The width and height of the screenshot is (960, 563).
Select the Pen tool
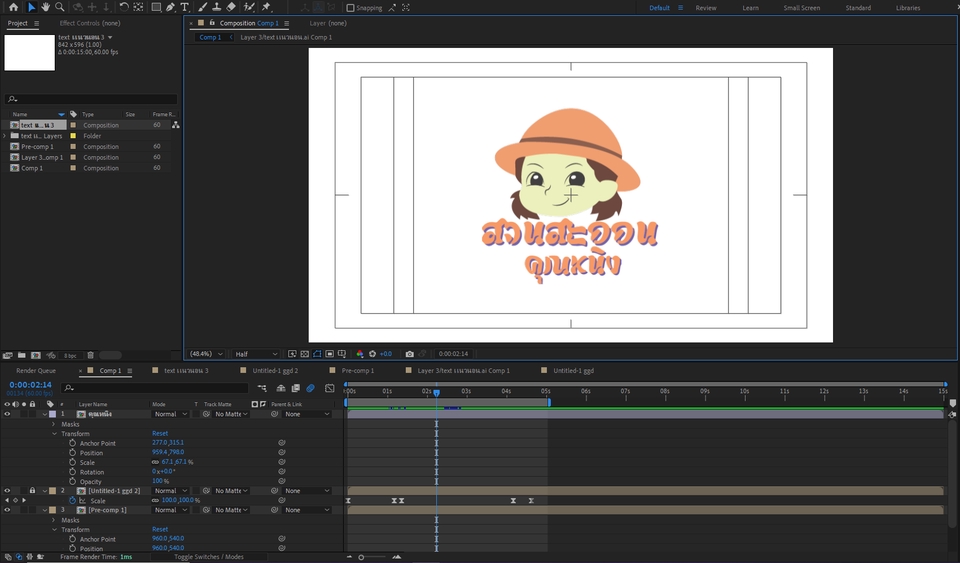click(x=171, y=7)
